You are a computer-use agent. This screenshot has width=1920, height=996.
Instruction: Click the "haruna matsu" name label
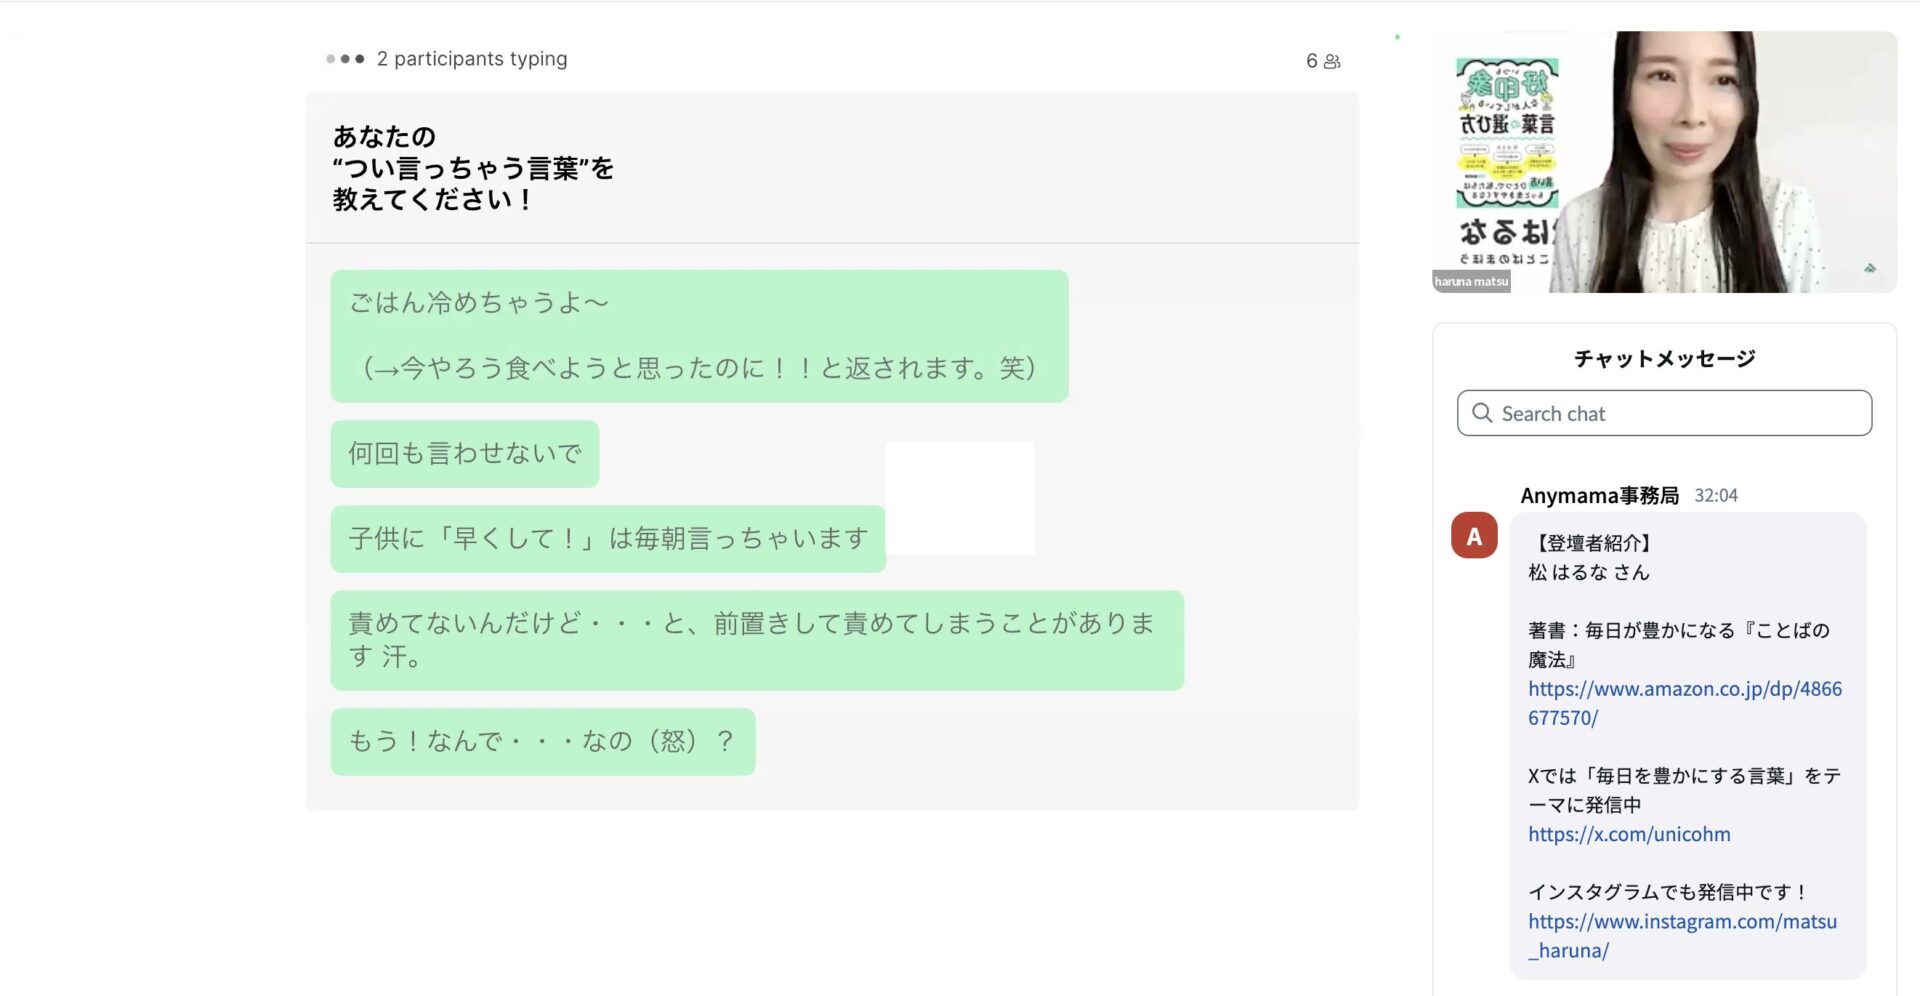(x=1471, y=282)
